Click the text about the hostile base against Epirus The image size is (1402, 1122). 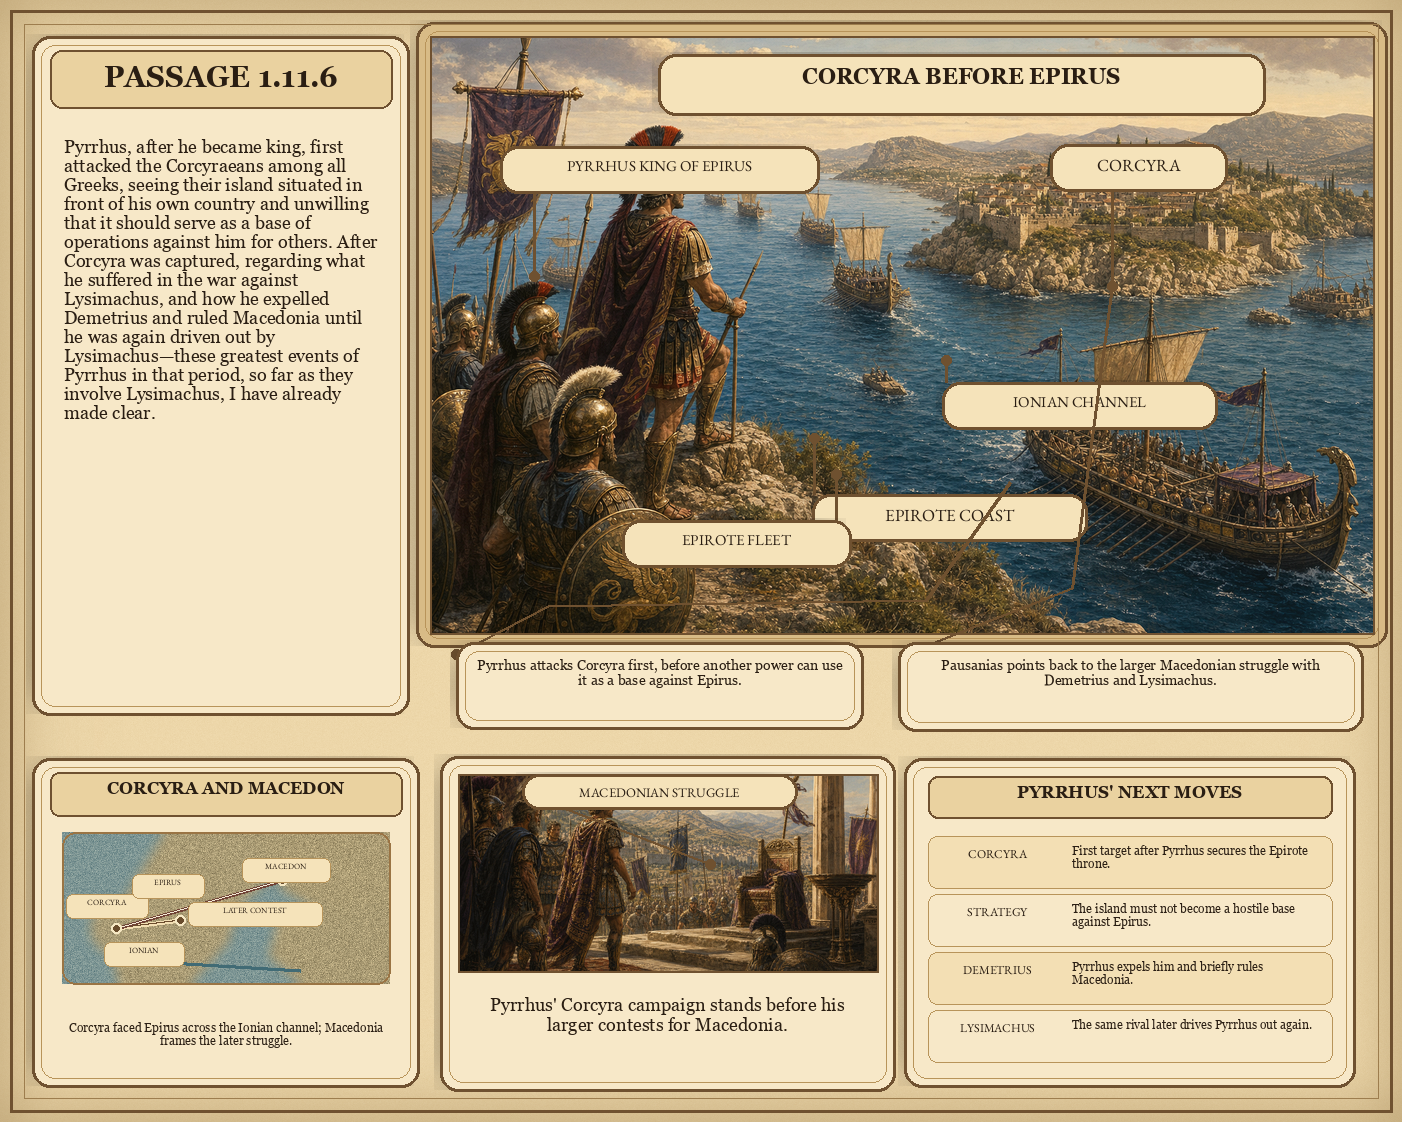point(1183,915)
